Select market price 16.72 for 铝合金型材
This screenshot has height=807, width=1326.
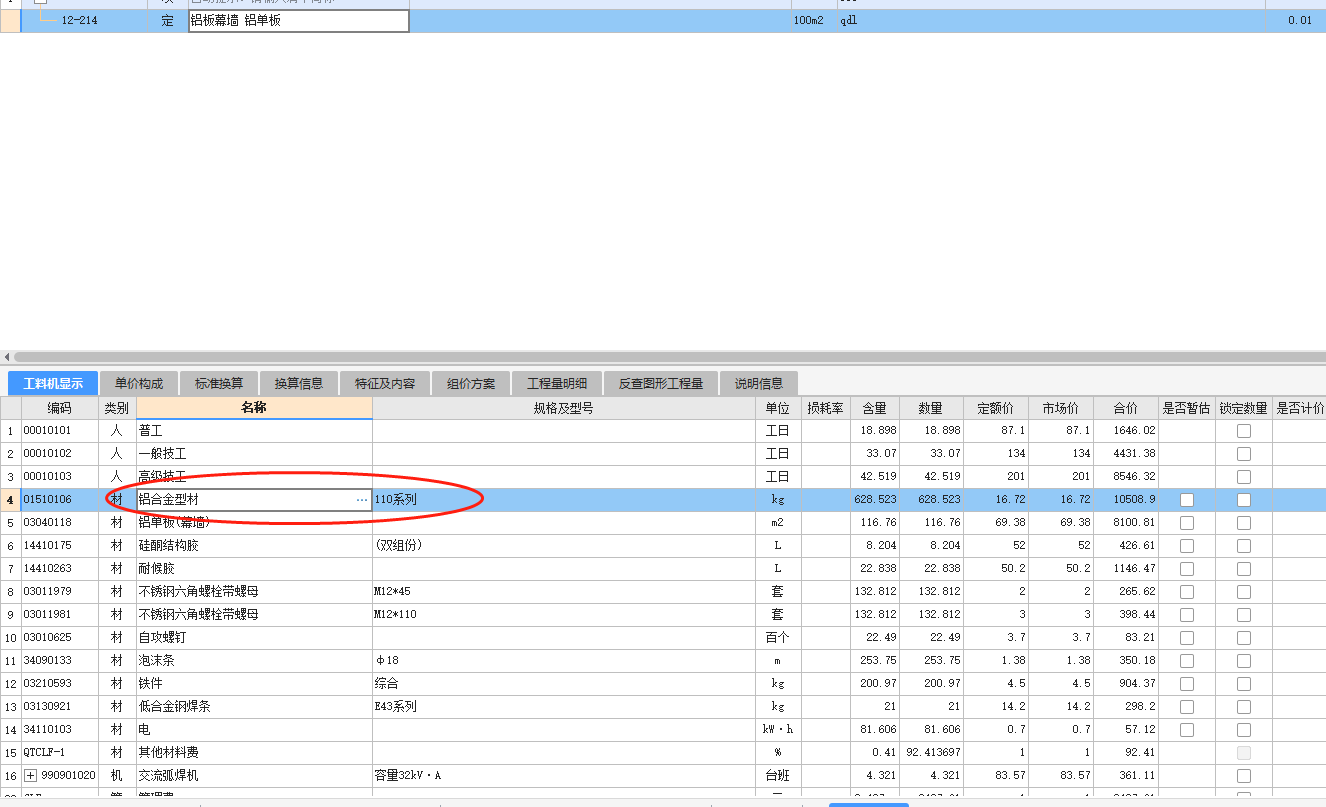click(1061, 499)
